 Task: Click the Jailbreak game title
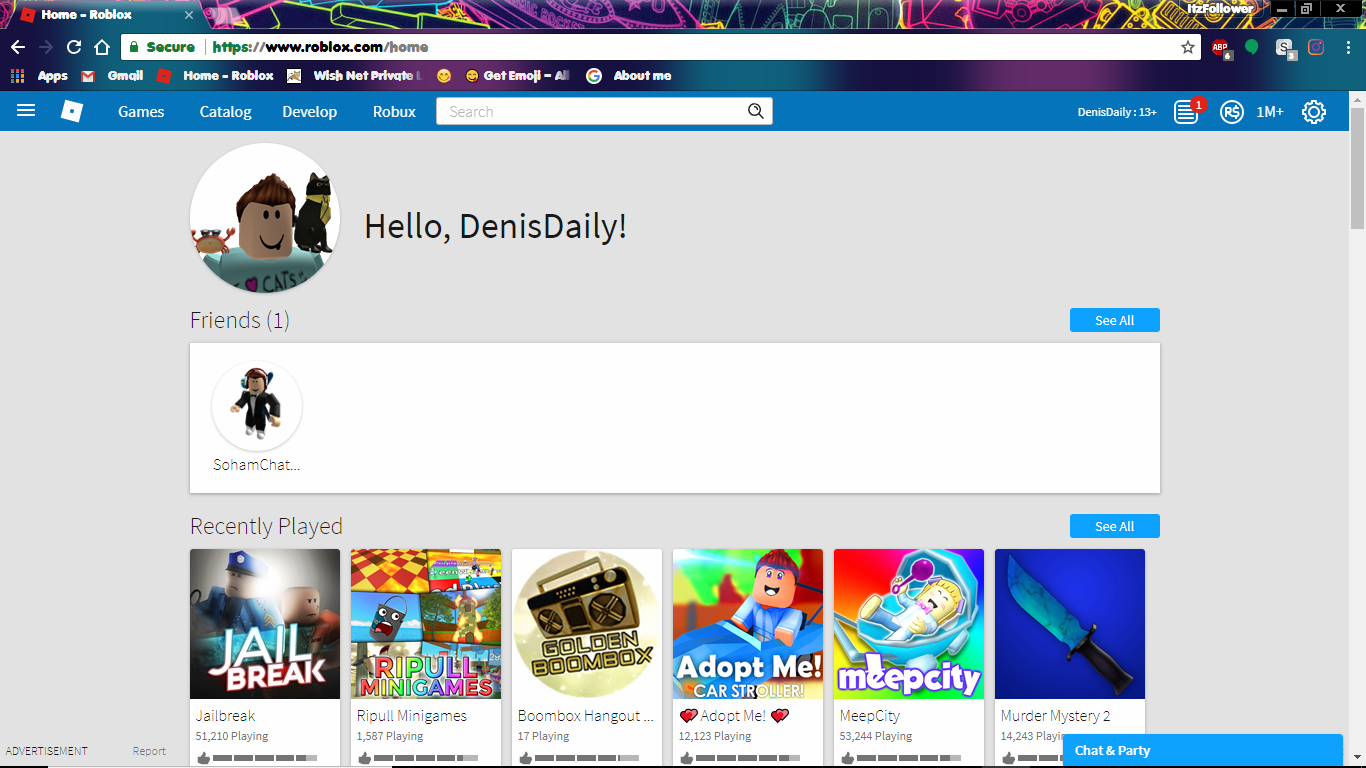coord(225,716)
